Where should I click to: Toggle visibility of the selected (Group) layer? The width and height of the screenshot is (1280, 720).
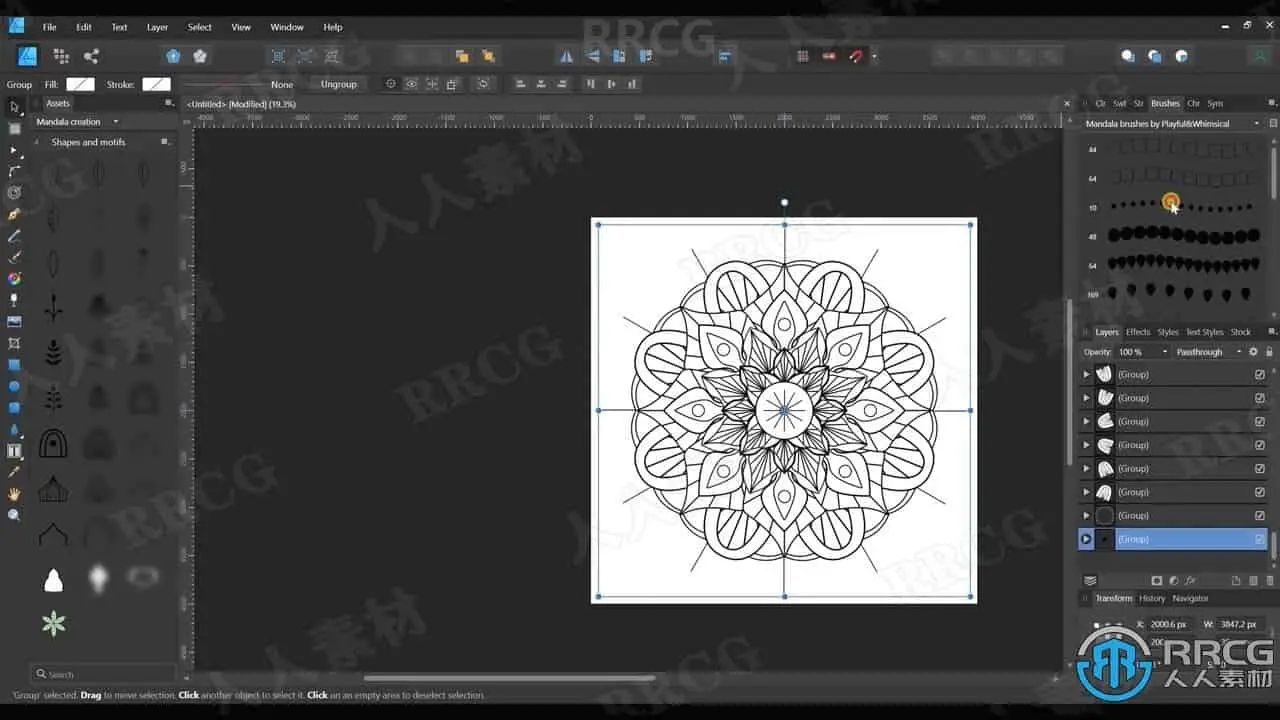coord(1260,539)
